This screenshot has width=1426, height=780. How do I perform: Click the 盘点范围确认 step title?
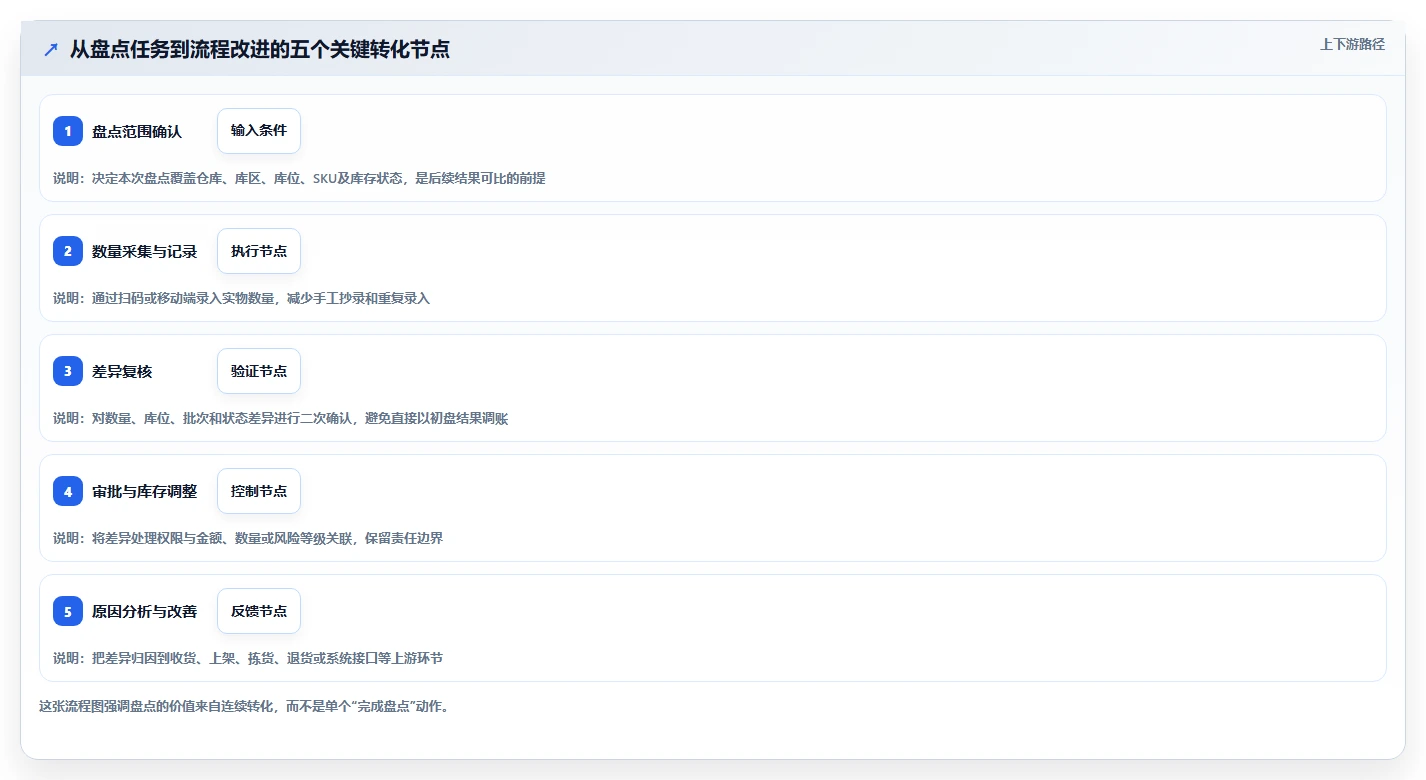(137, 131)
